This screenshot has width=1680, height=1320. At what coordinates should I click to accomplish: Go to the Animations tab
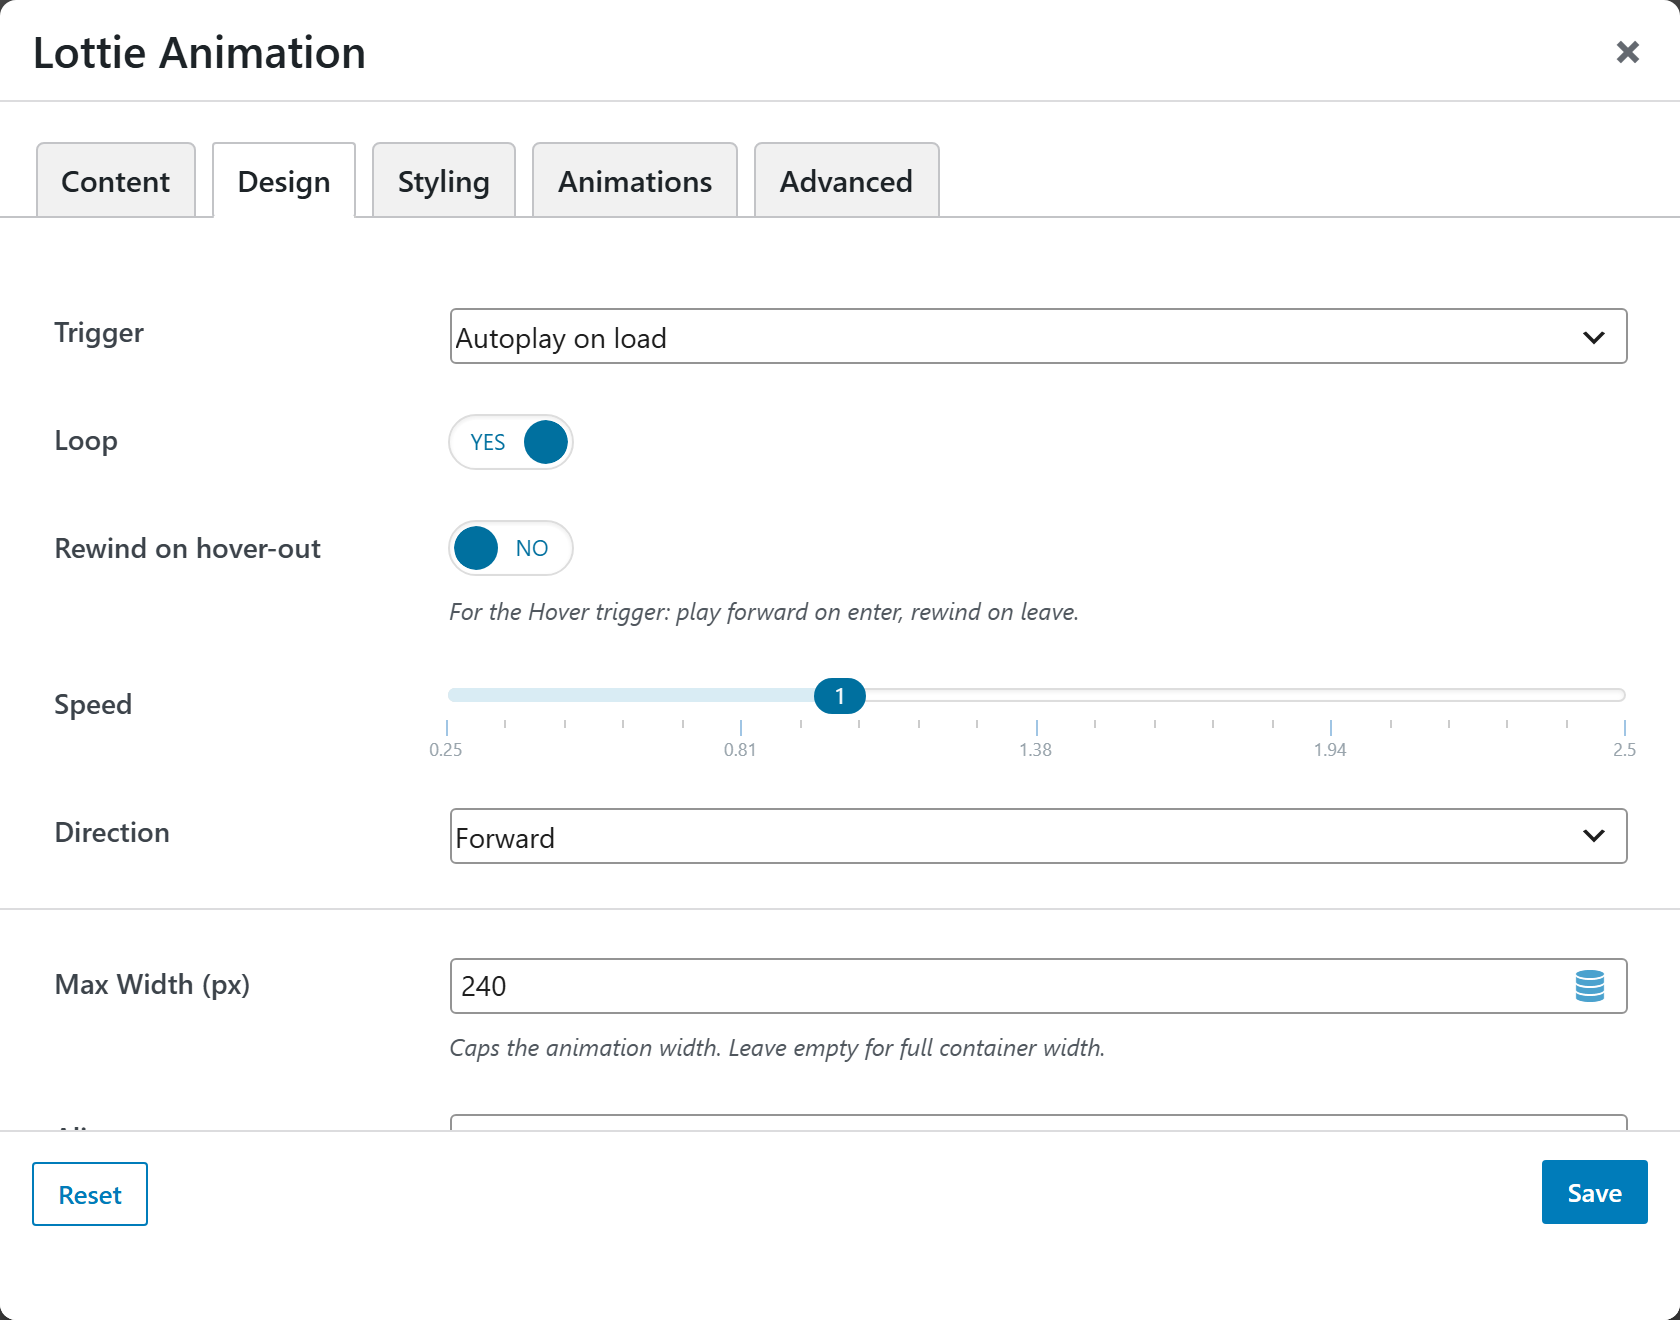[635, 181]
